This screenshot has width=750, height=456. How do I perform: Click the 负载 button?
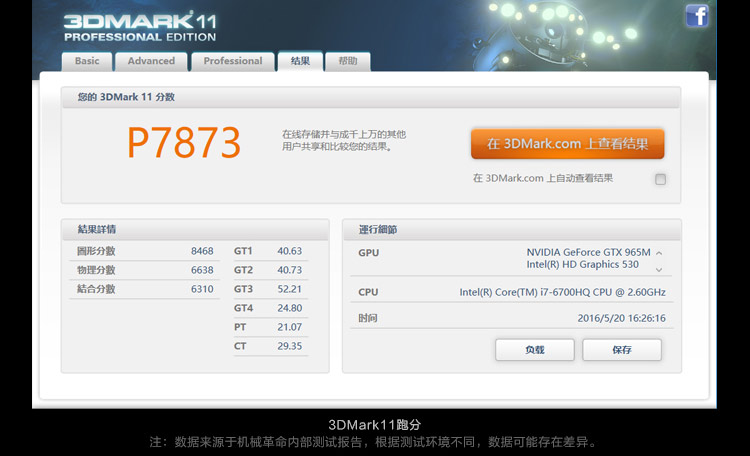click(x=535, y=350)
